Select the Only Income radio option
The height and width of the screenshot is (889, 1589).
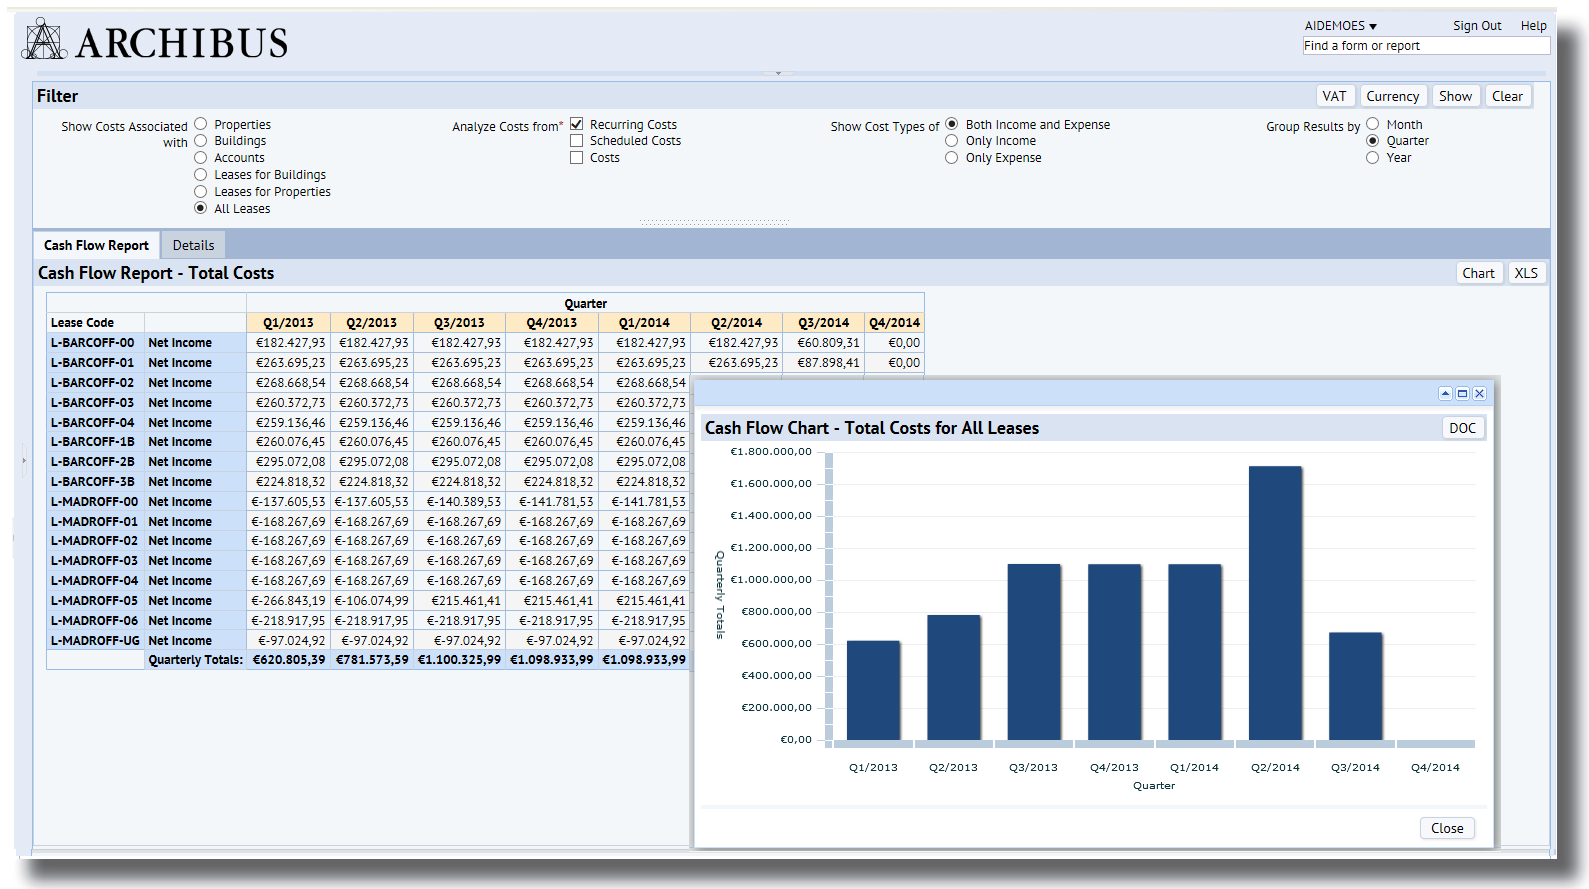952,141
